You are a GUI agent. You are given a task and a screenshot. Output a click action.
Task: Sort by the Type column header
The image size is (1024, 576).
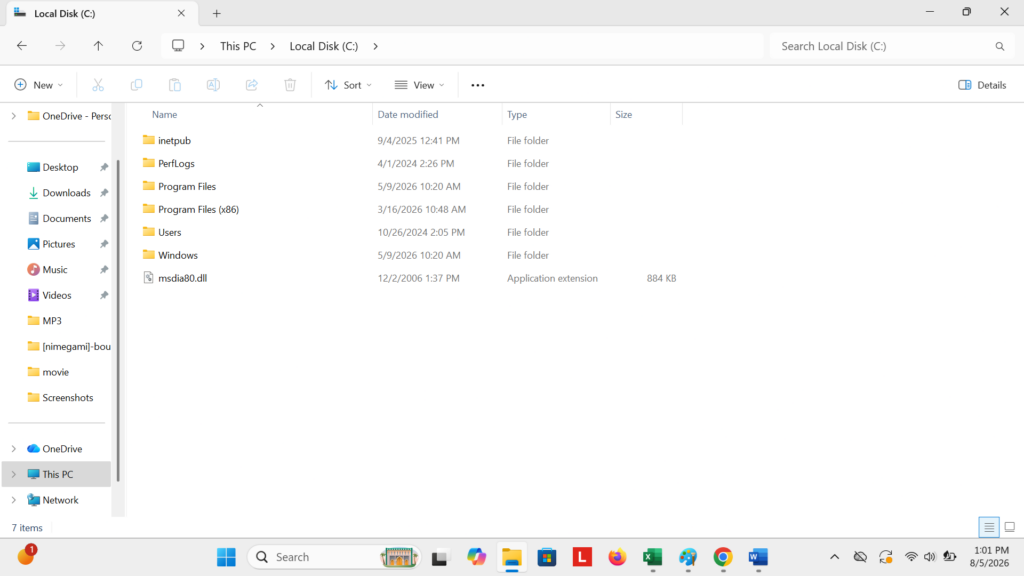(517, 114)
